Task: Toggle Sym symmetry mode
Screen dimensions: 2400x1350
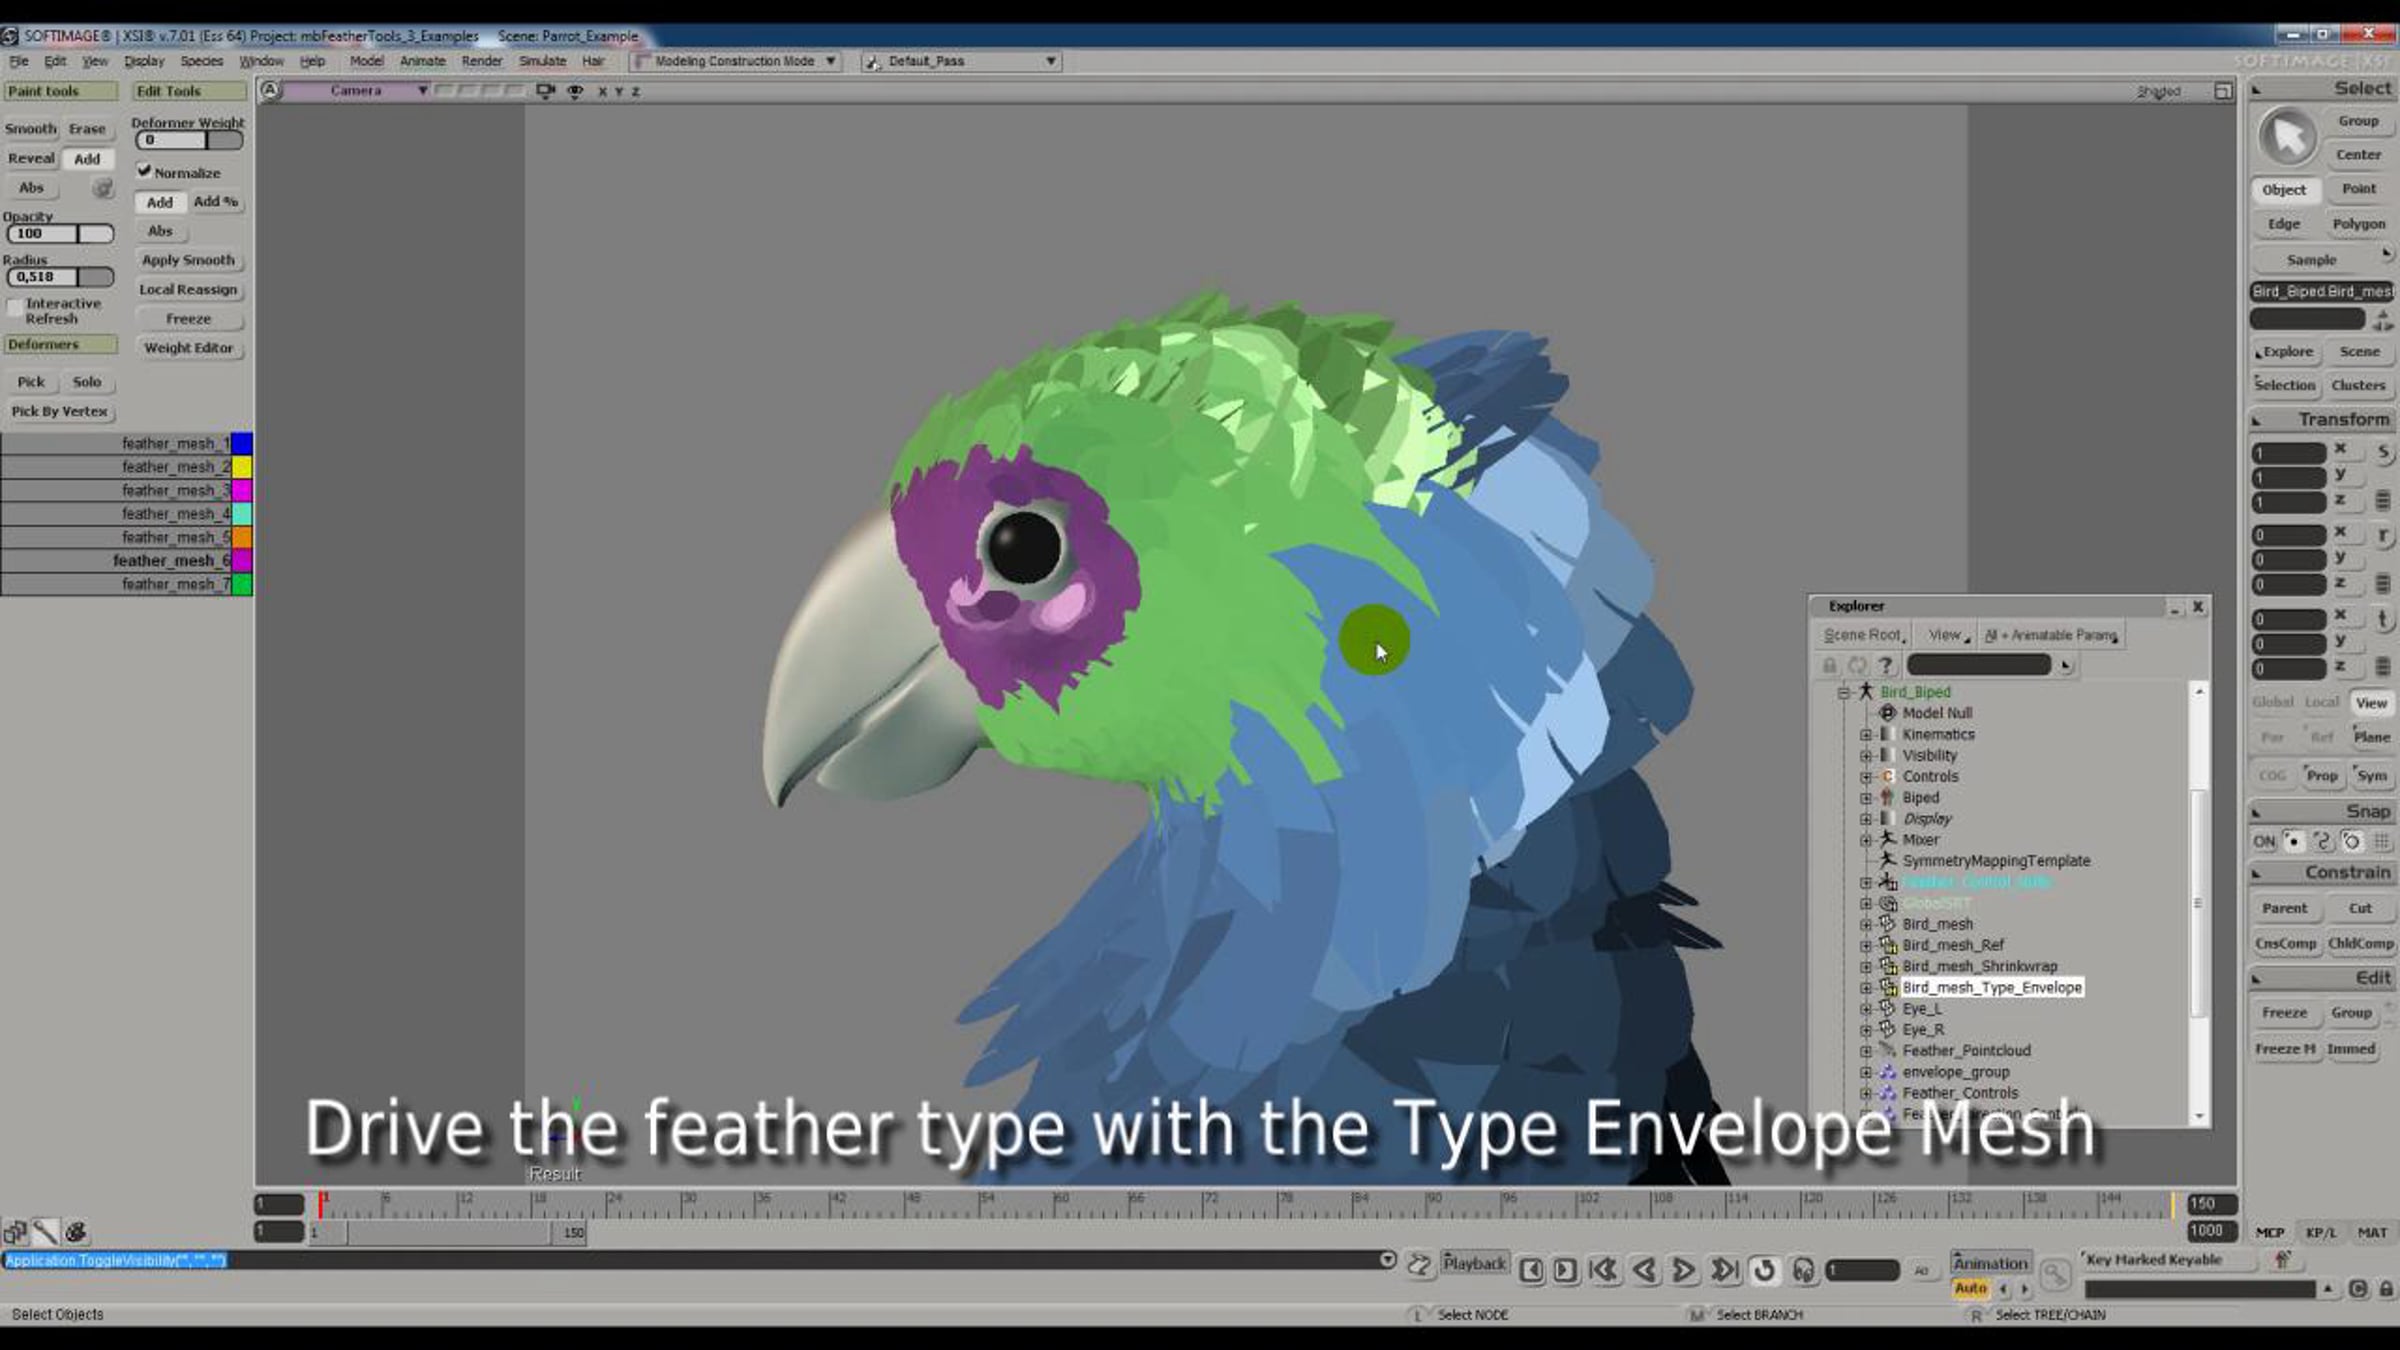Action: [2371, 775]
